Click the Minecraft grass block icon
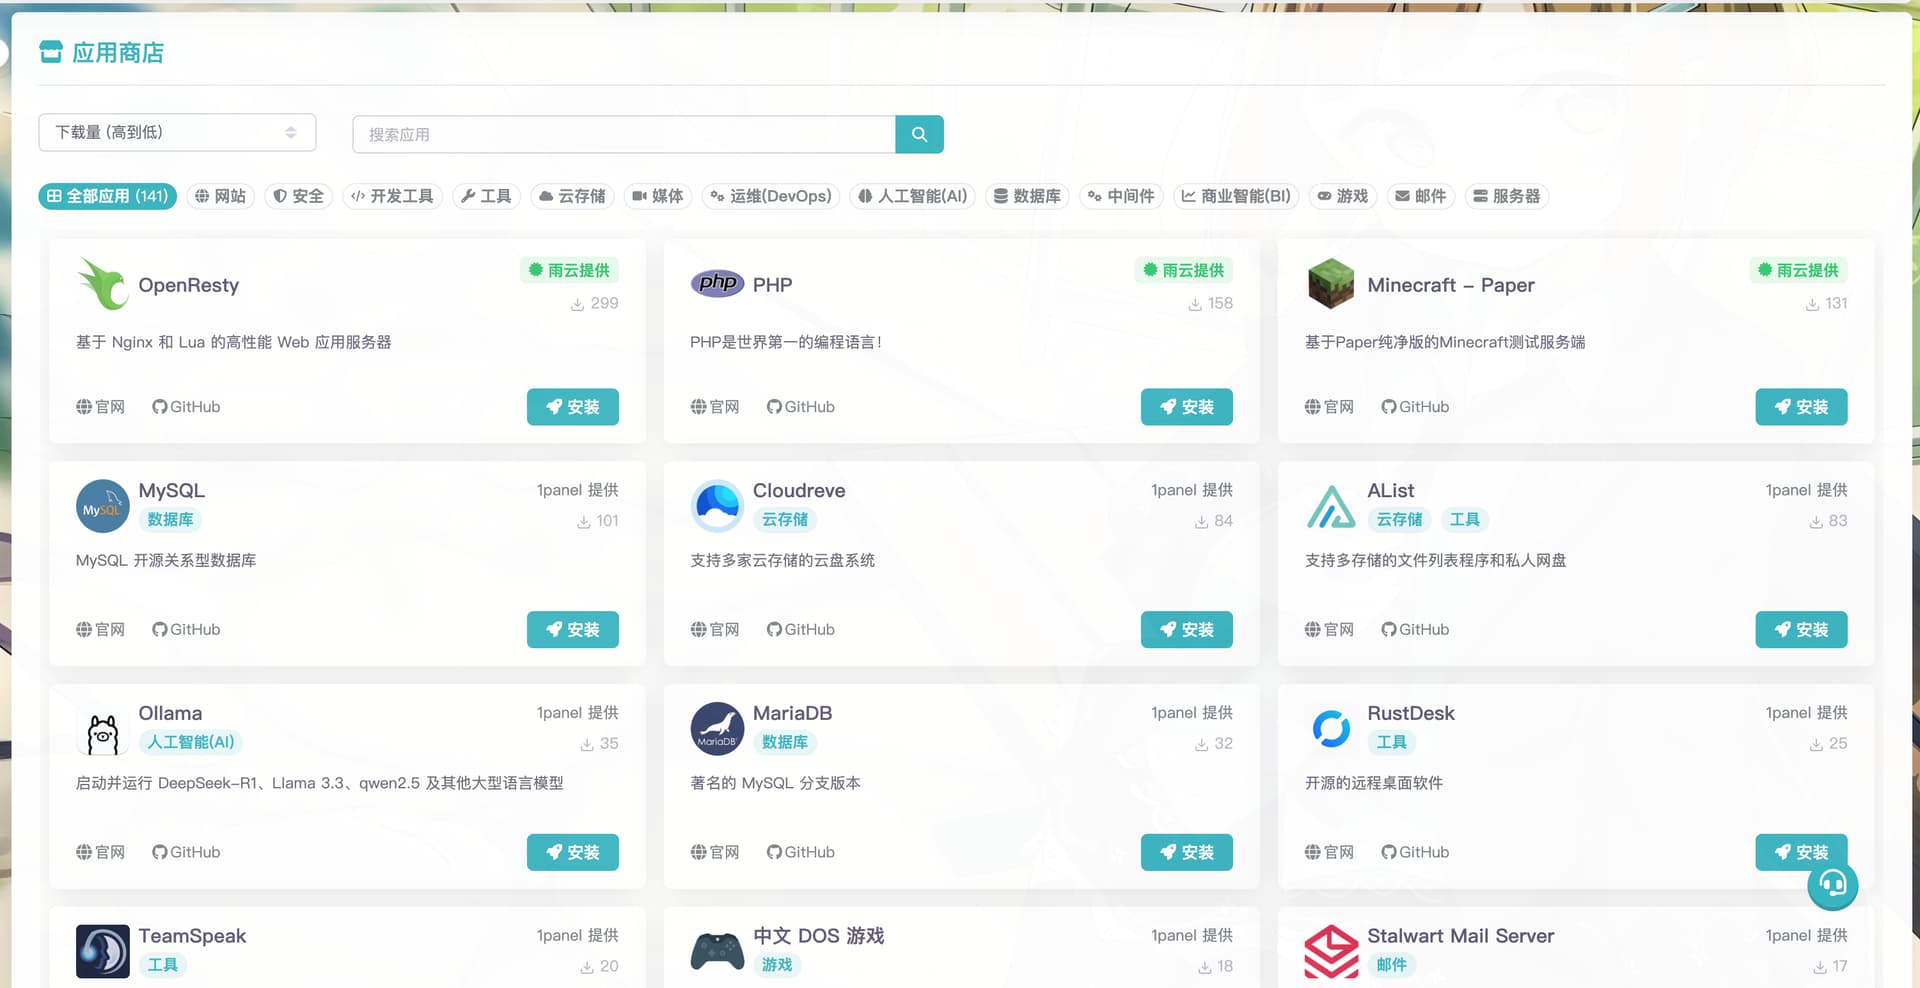Screen dimensions: 1920x988 click(1331, 284)
